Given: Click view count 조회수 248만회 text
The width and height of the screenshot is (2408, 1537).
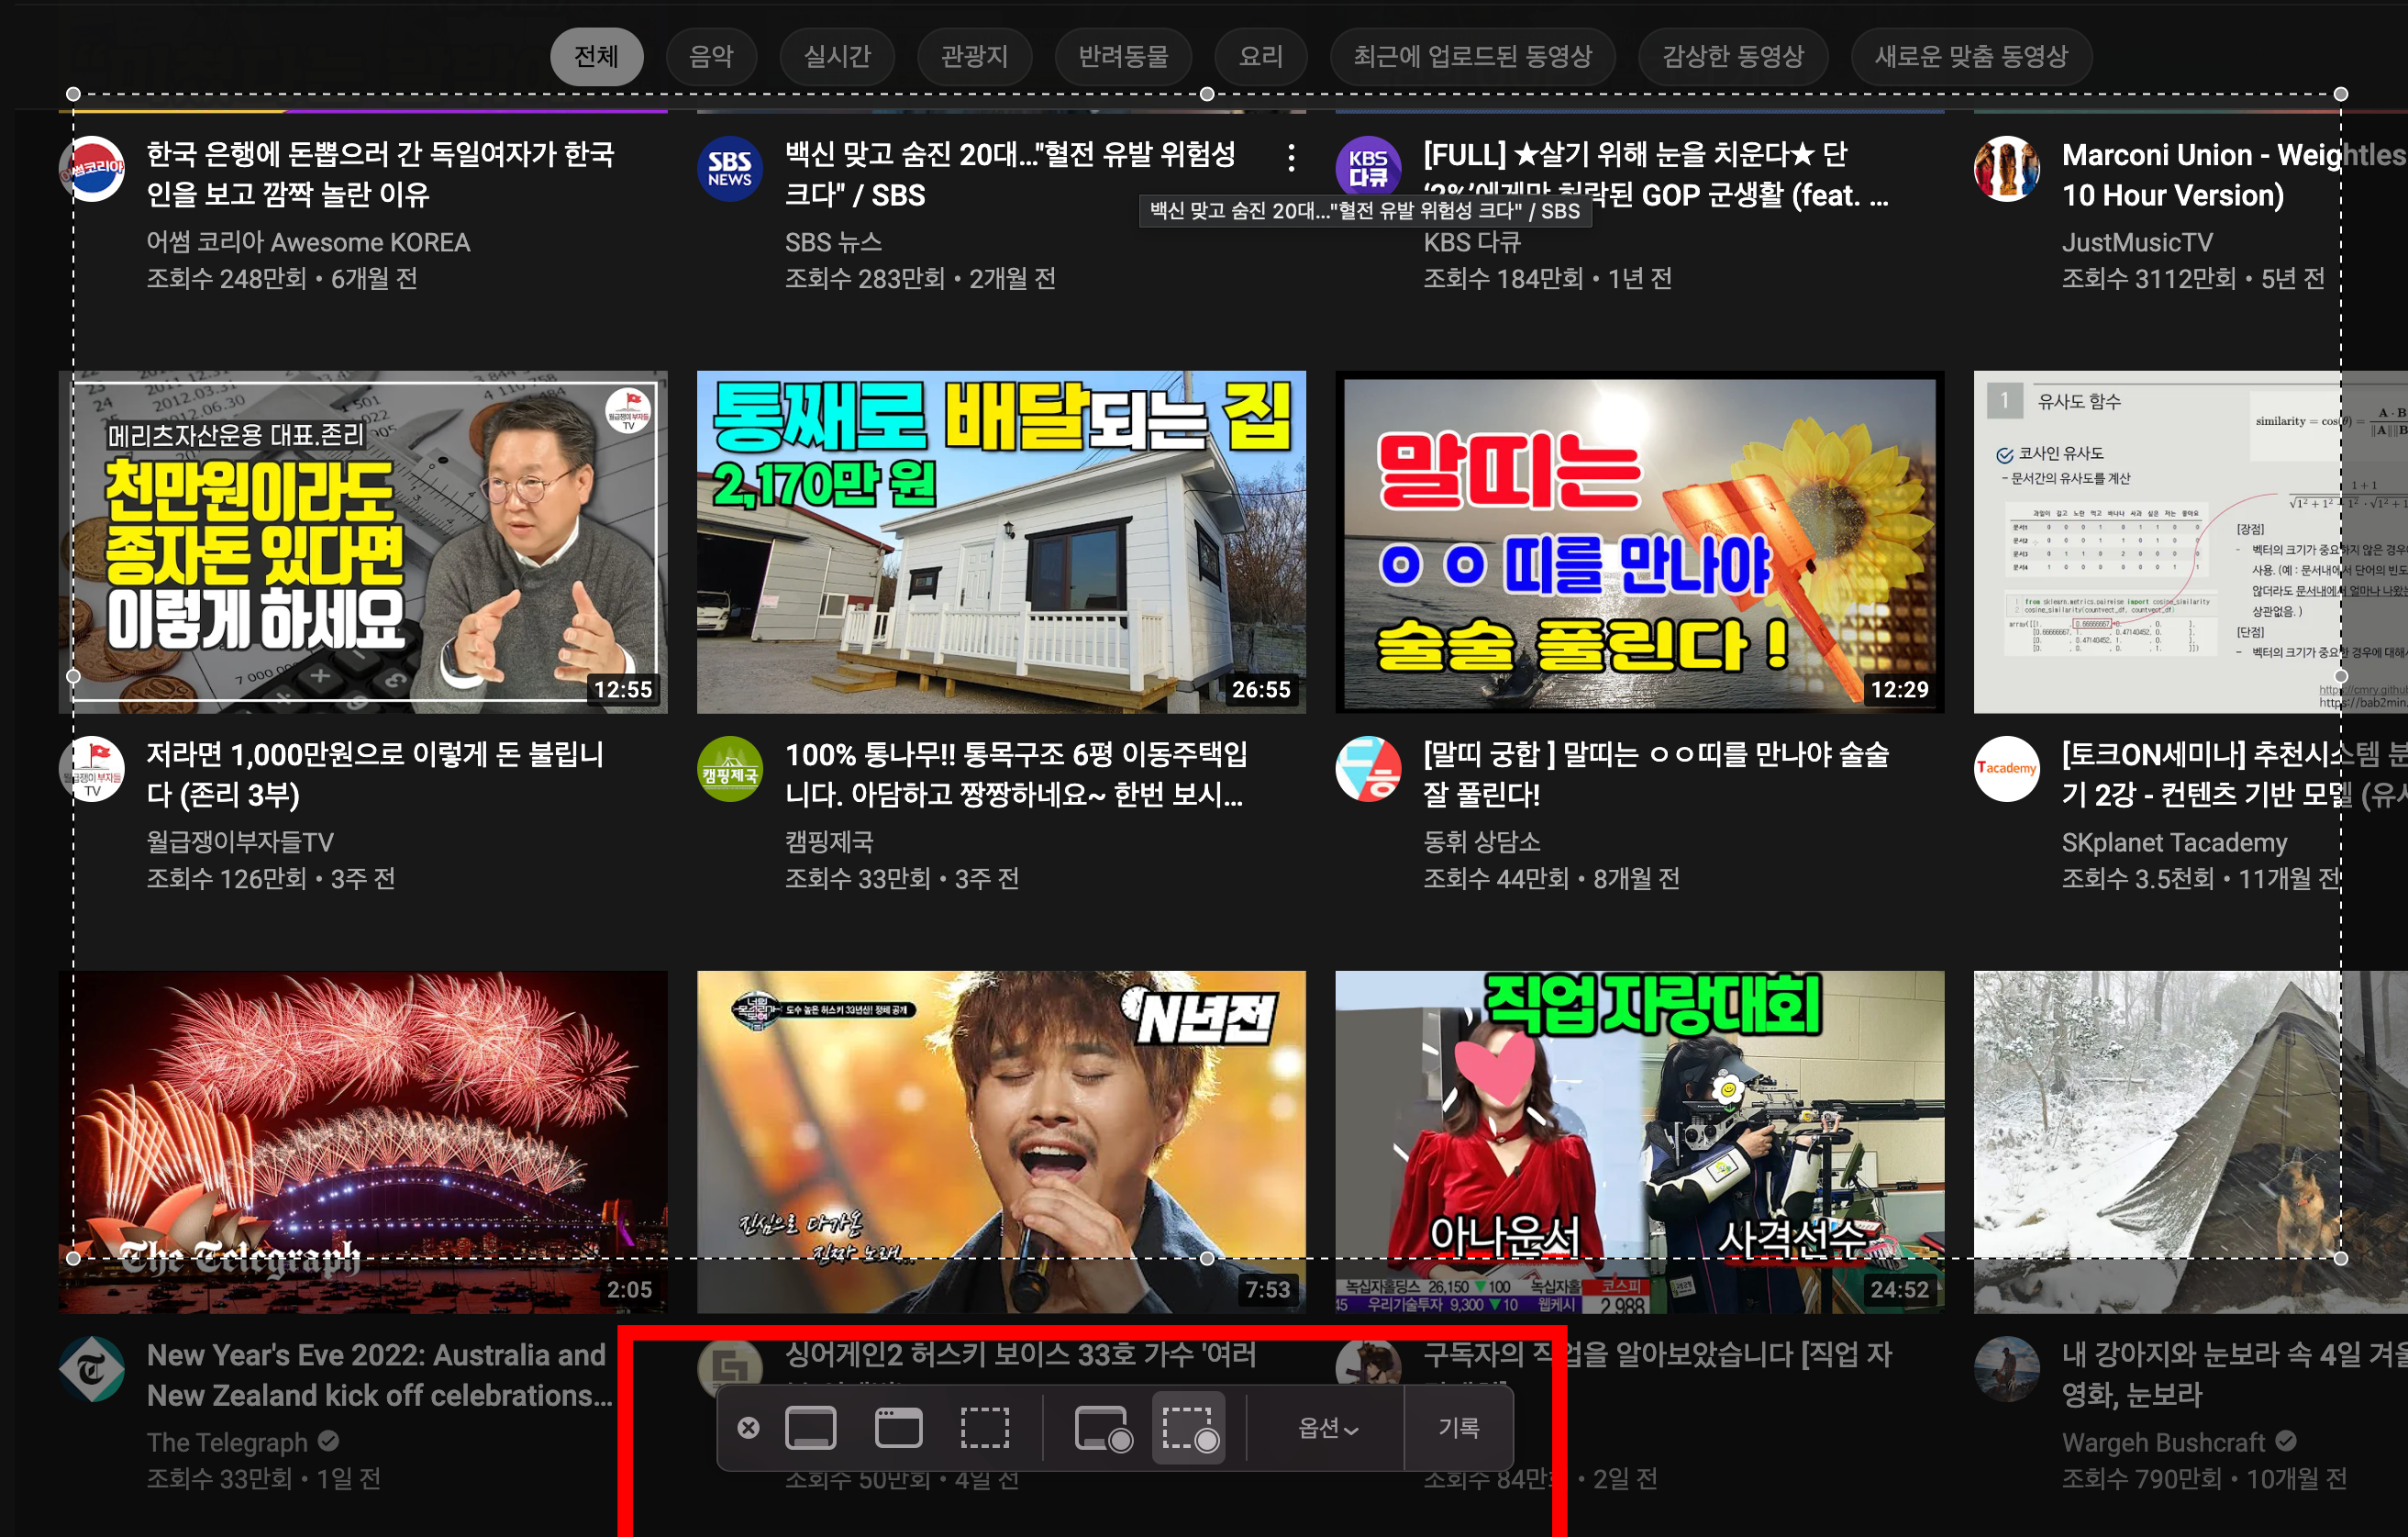Looking at the screenshot, I should (x=226, y=278).
